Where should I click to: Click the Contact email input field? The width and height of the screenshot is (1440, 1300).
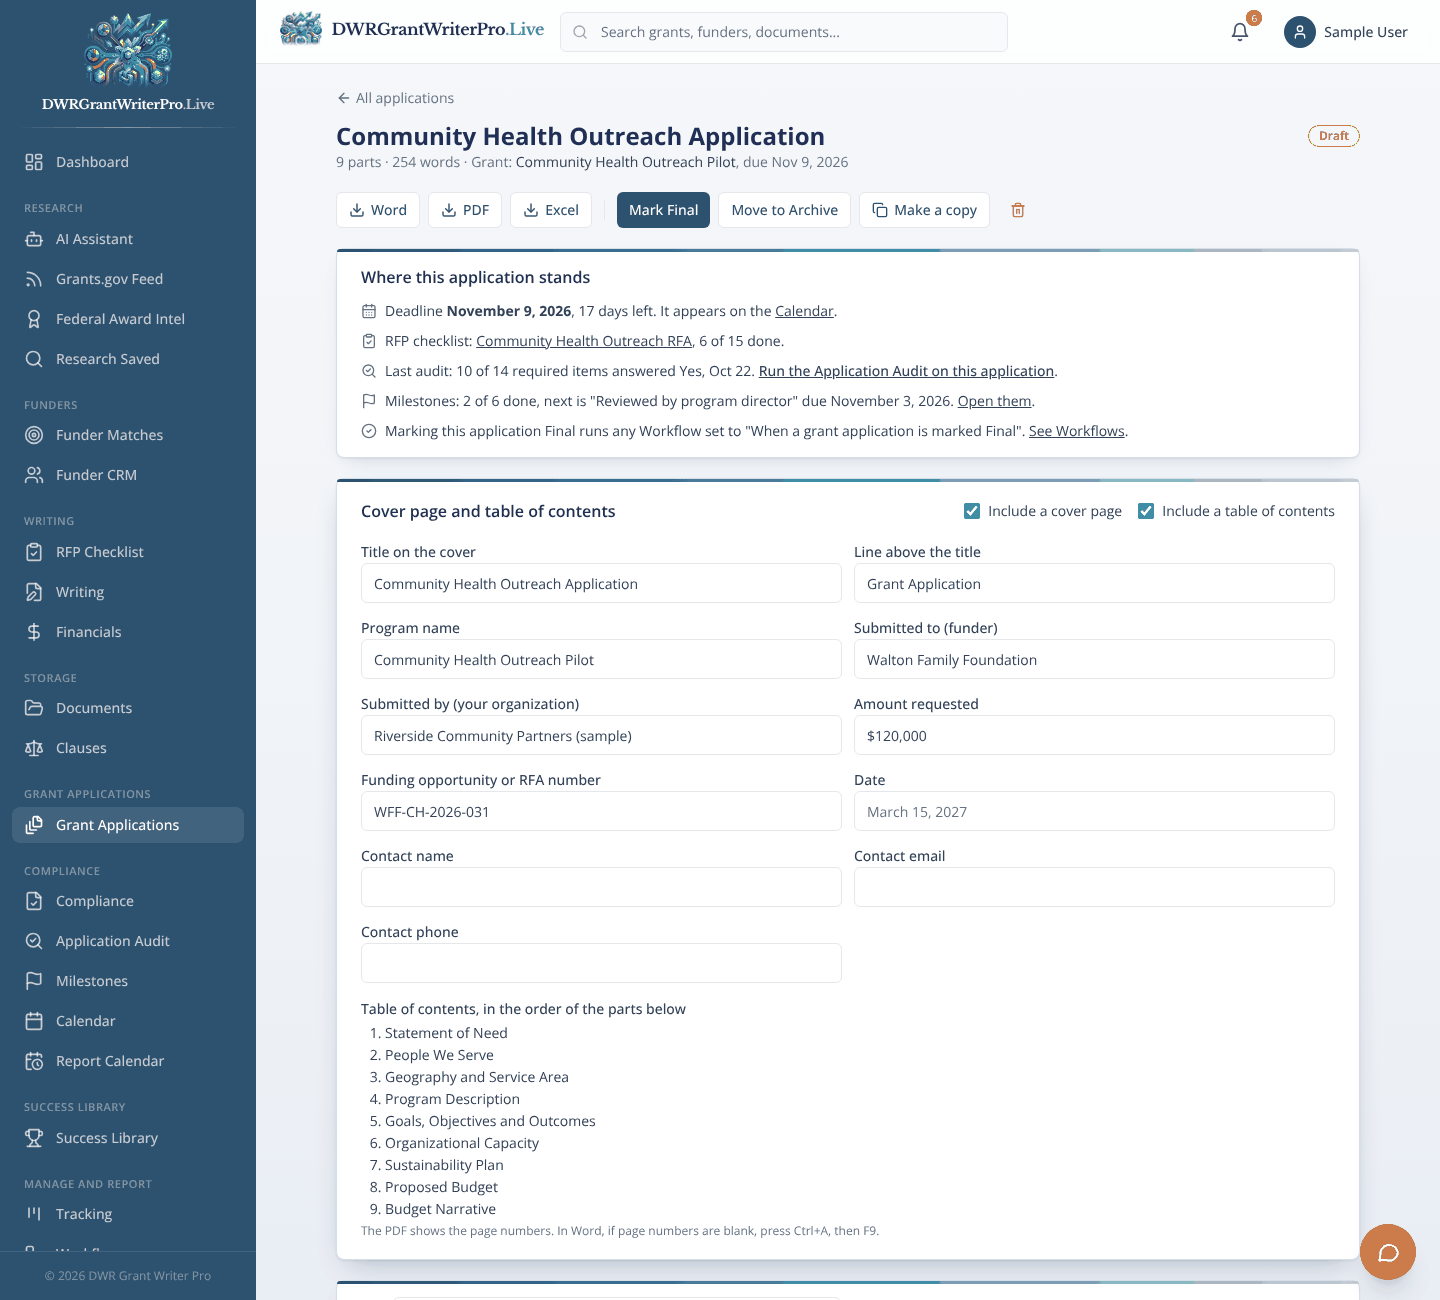[x=1094, y=887]
